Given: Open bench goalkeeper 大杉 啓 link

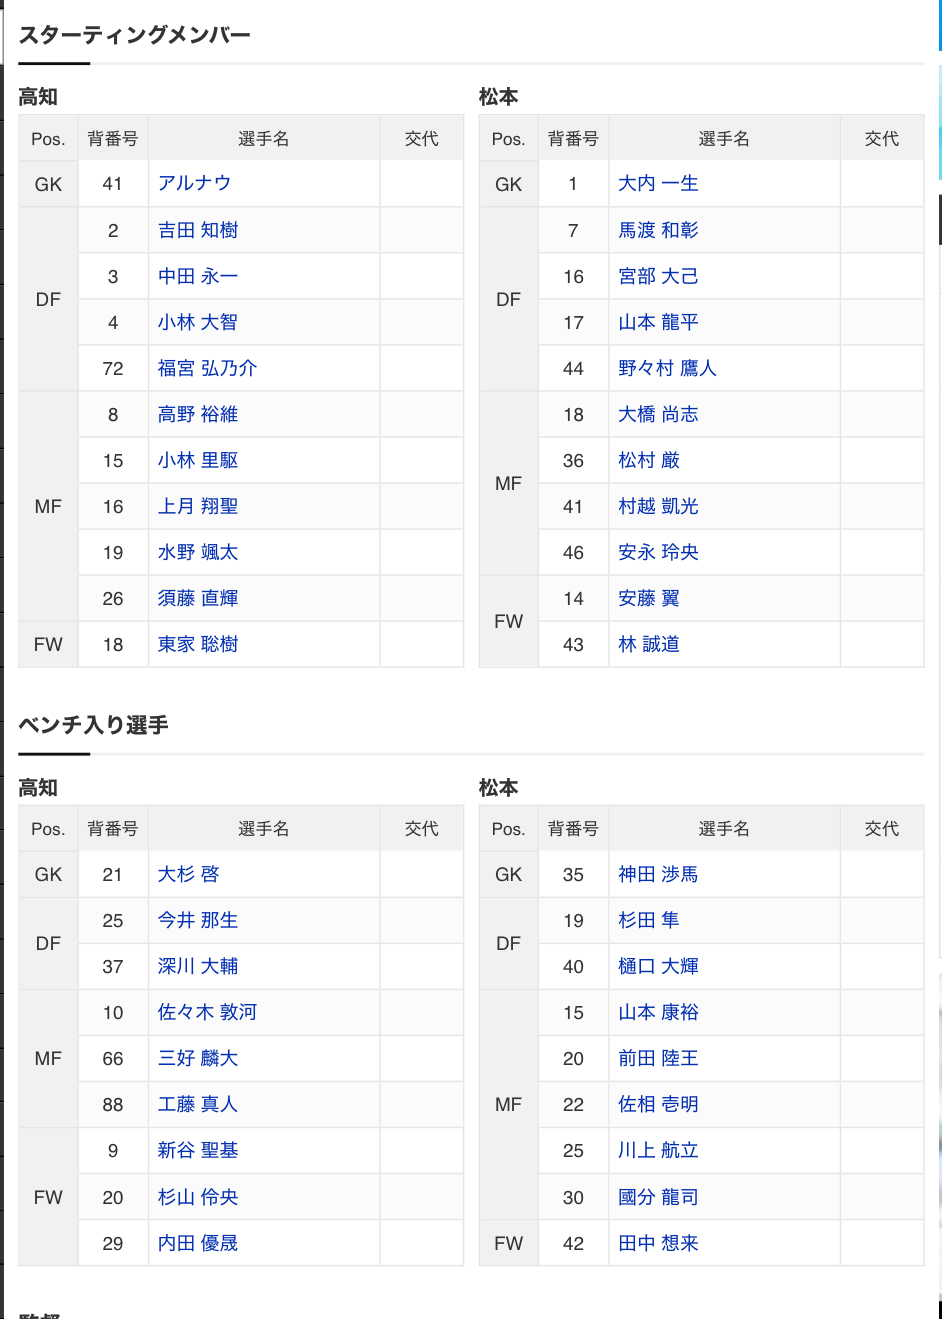Looking at the screenshot, I should 188,874.
